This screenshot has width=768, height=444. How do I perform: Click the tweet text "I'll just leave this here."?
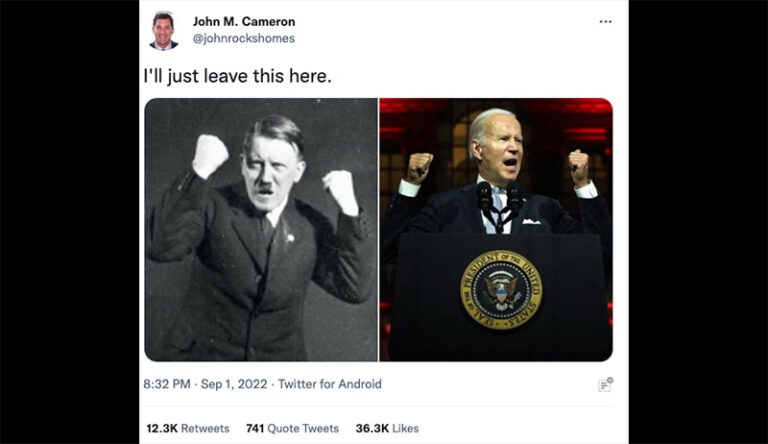(x=238, y=76)
